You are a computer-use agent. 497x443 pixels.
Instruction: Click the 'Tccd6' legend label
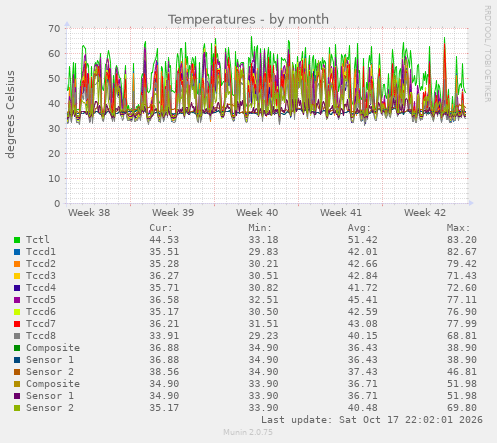[41, 312]
